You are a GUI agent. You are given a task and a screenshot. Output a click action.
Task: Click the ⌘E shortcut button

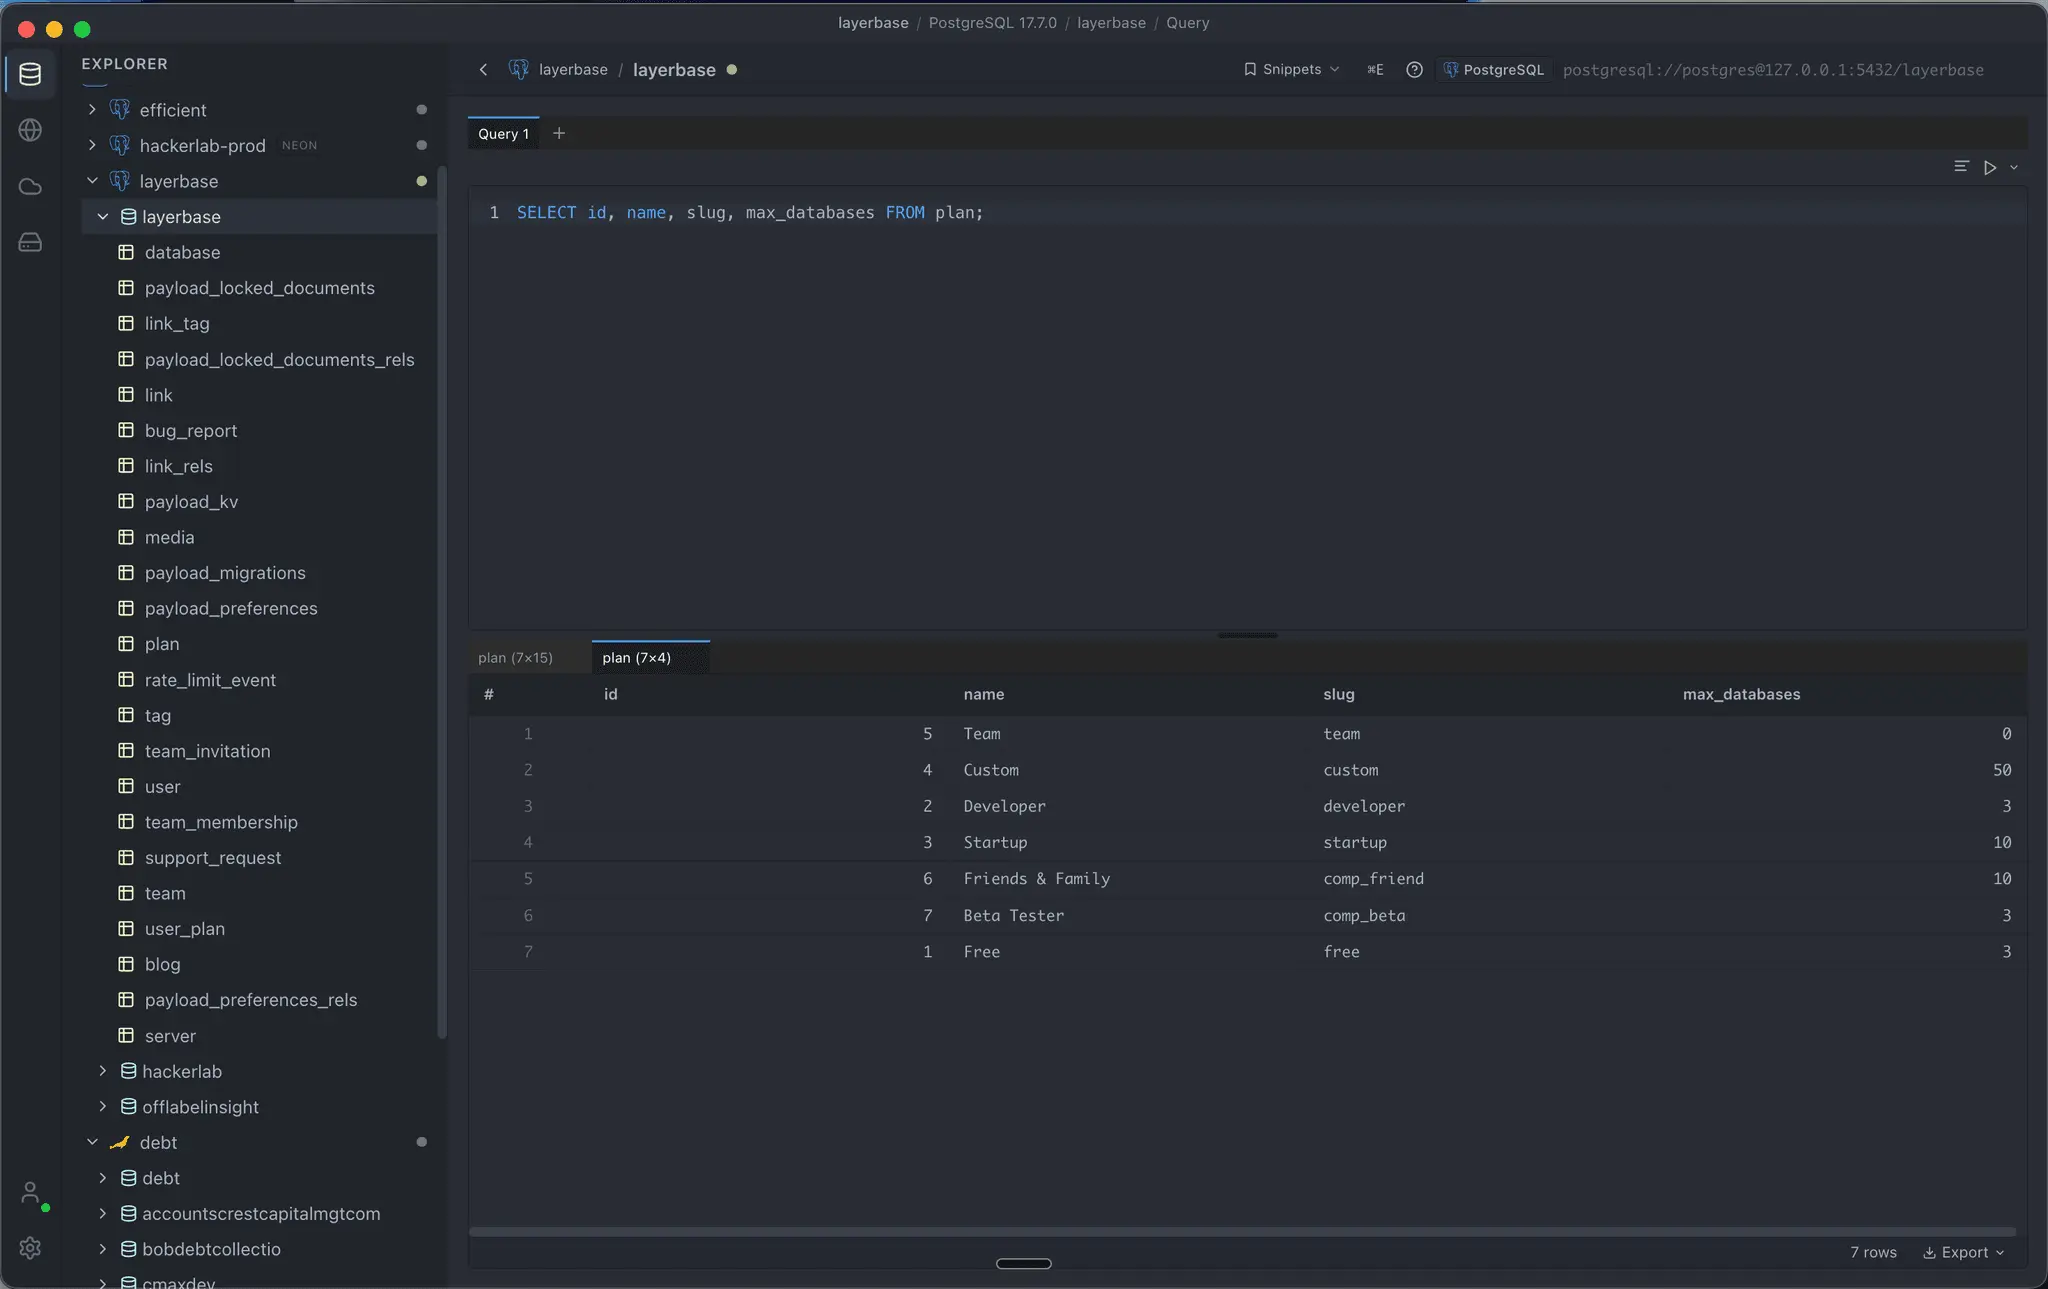coord(1375,69)
